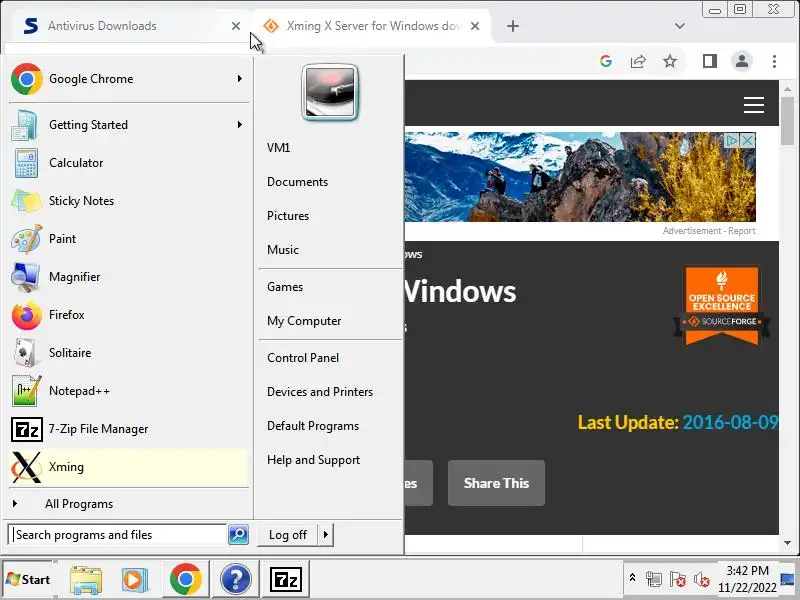Click in Search programs and files box

118,535
